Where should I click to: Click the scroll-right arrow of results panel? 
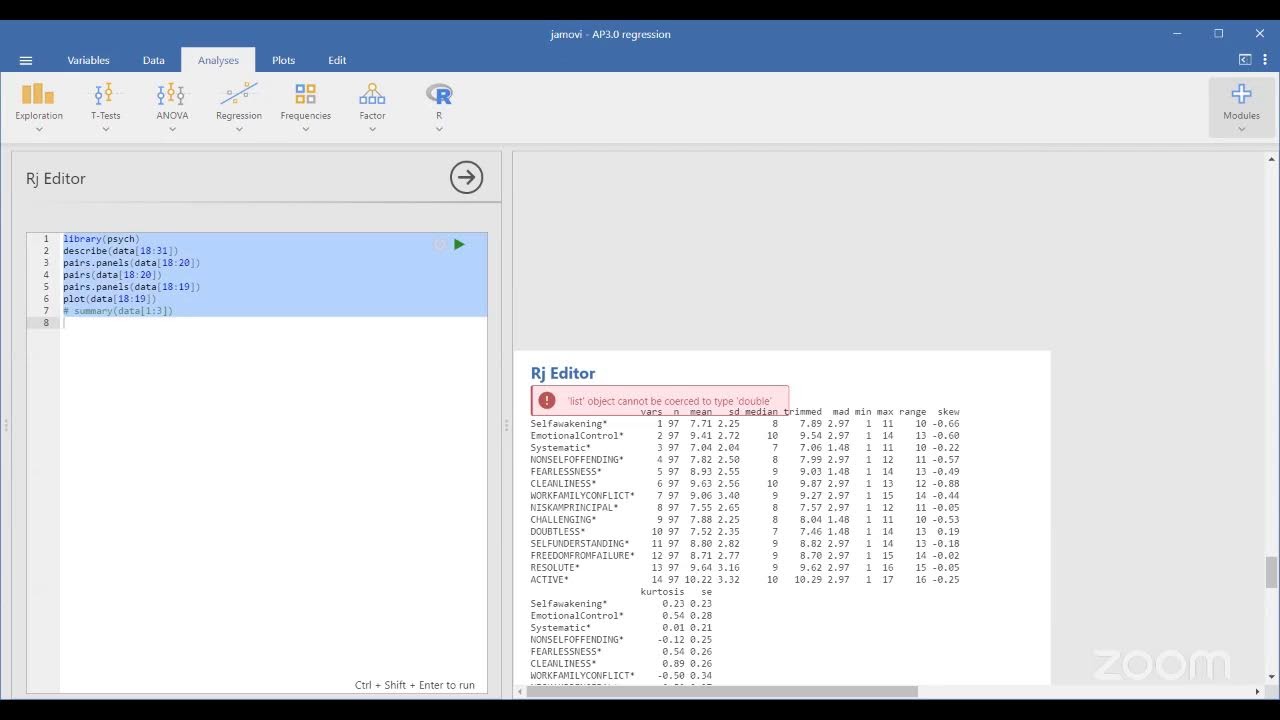(1257, 691)
